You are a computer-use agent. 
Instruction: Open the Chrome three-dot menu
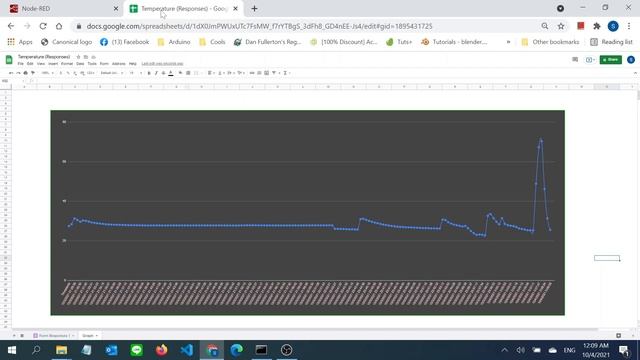click(x=629, y=26)
